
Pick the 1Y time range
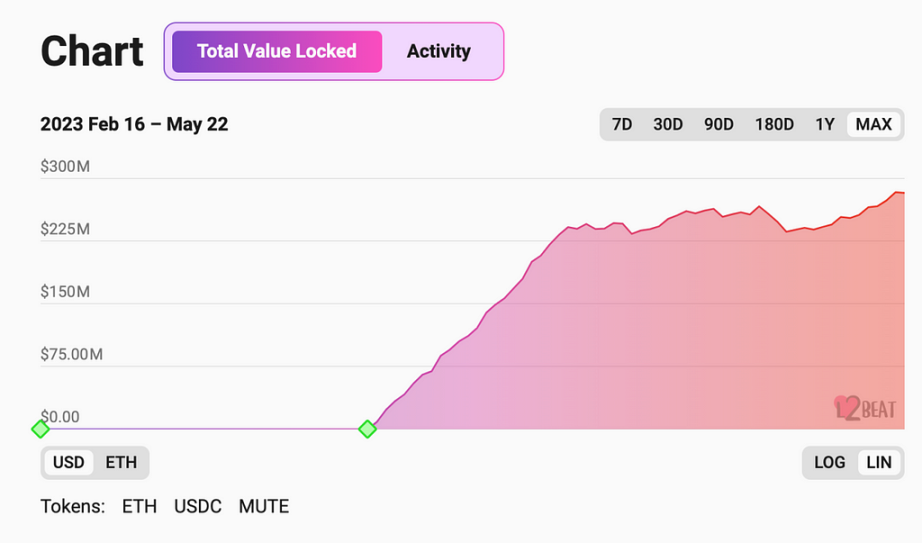tap(824, 124)
